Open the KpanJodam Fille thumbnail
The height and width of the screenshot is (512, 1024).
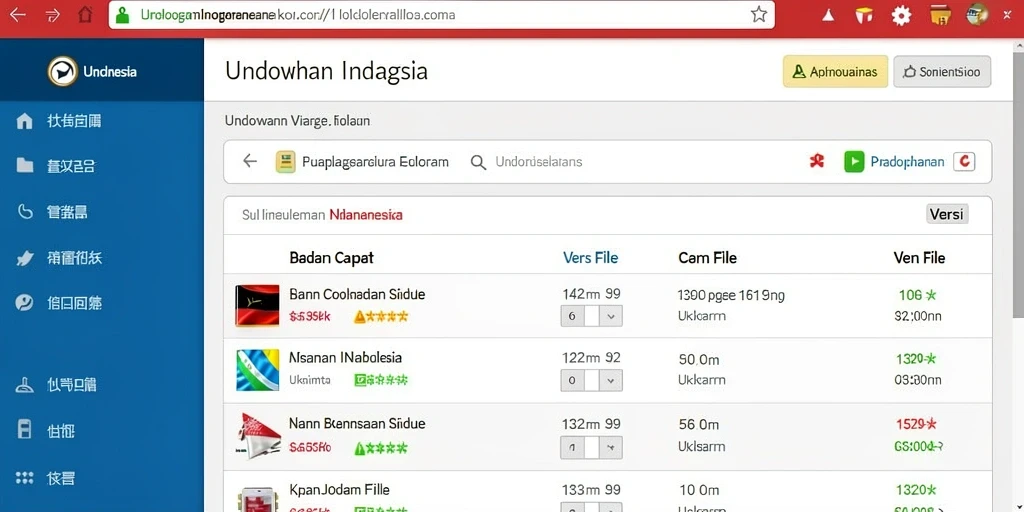(x=257, y=499)
